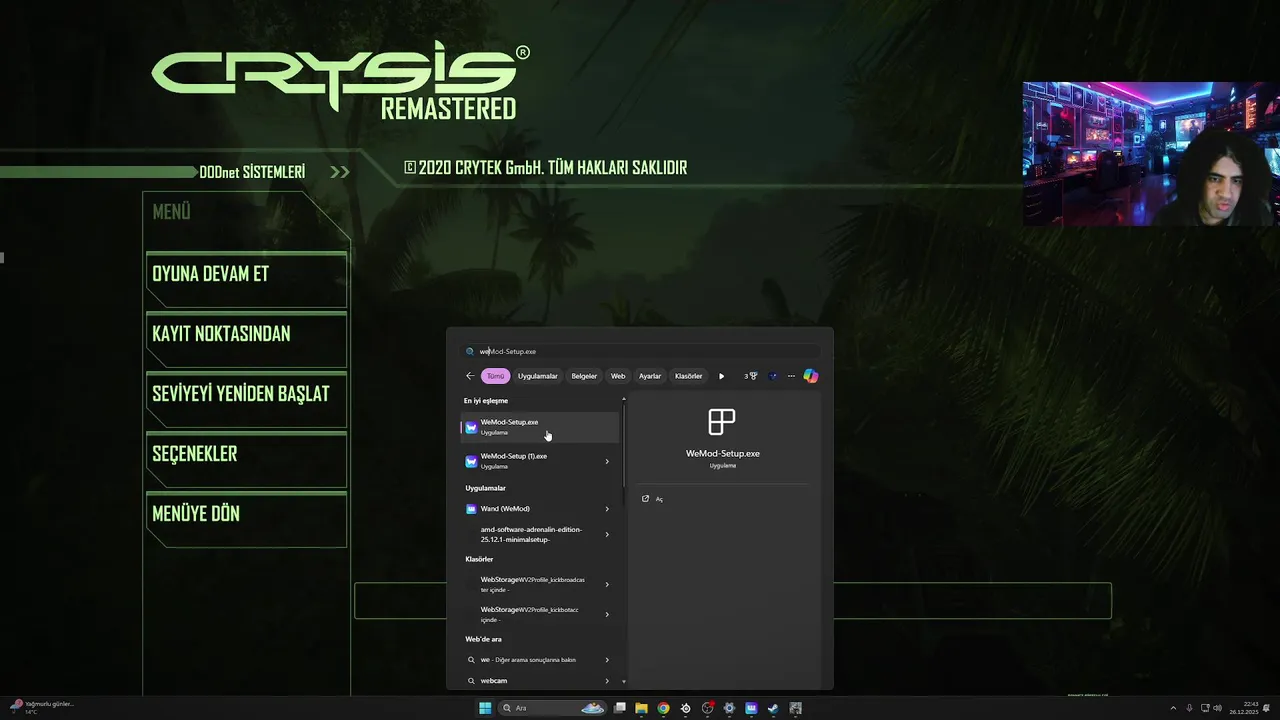The height and width of the screenshot is (720, 1280).
Task: Switch to the Klasörler filter tab
Action: point(689,376)
